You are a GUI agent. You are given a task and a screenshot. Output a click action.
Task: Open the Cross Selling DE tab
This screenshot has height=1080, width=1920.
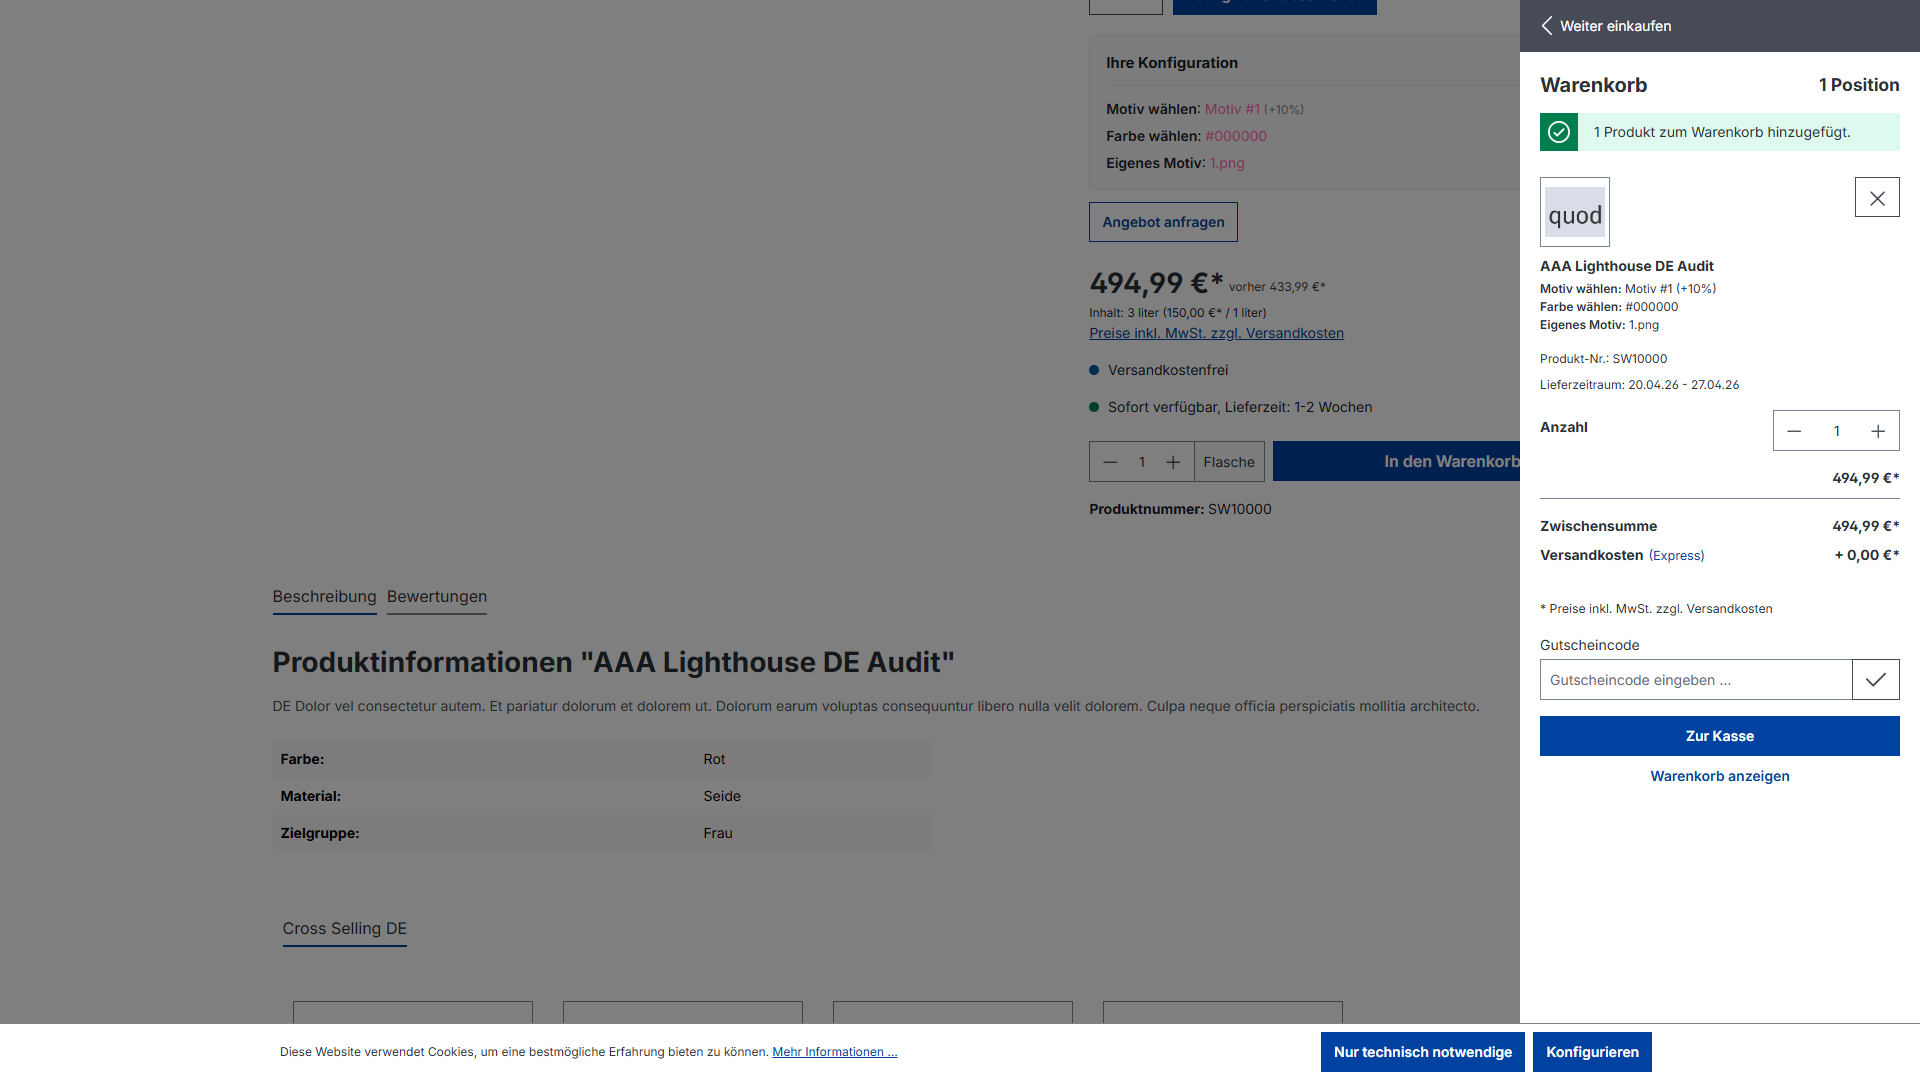click(345, 929)
